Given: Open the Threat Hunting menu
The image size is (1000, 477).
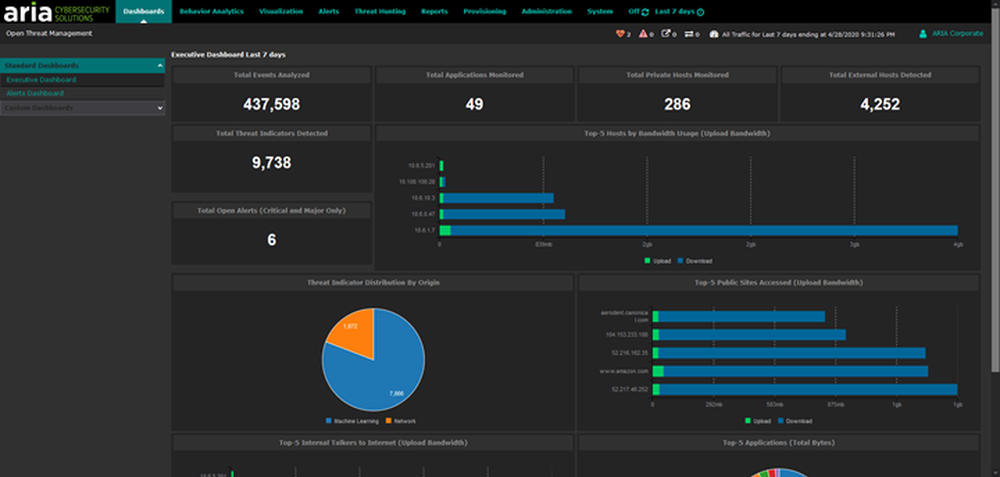Looking at the screenshot, I should [379, 11].
